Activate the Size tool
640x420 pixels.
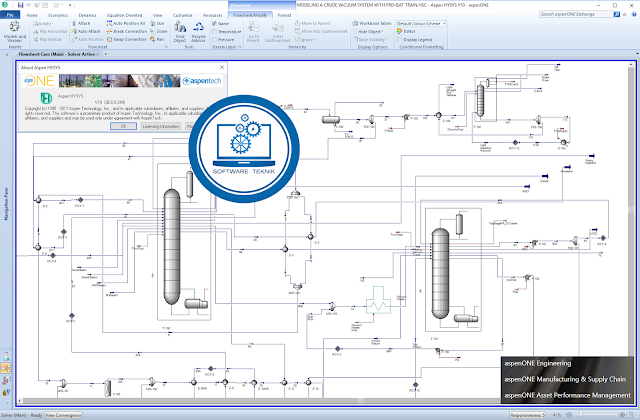pos(157,24)
